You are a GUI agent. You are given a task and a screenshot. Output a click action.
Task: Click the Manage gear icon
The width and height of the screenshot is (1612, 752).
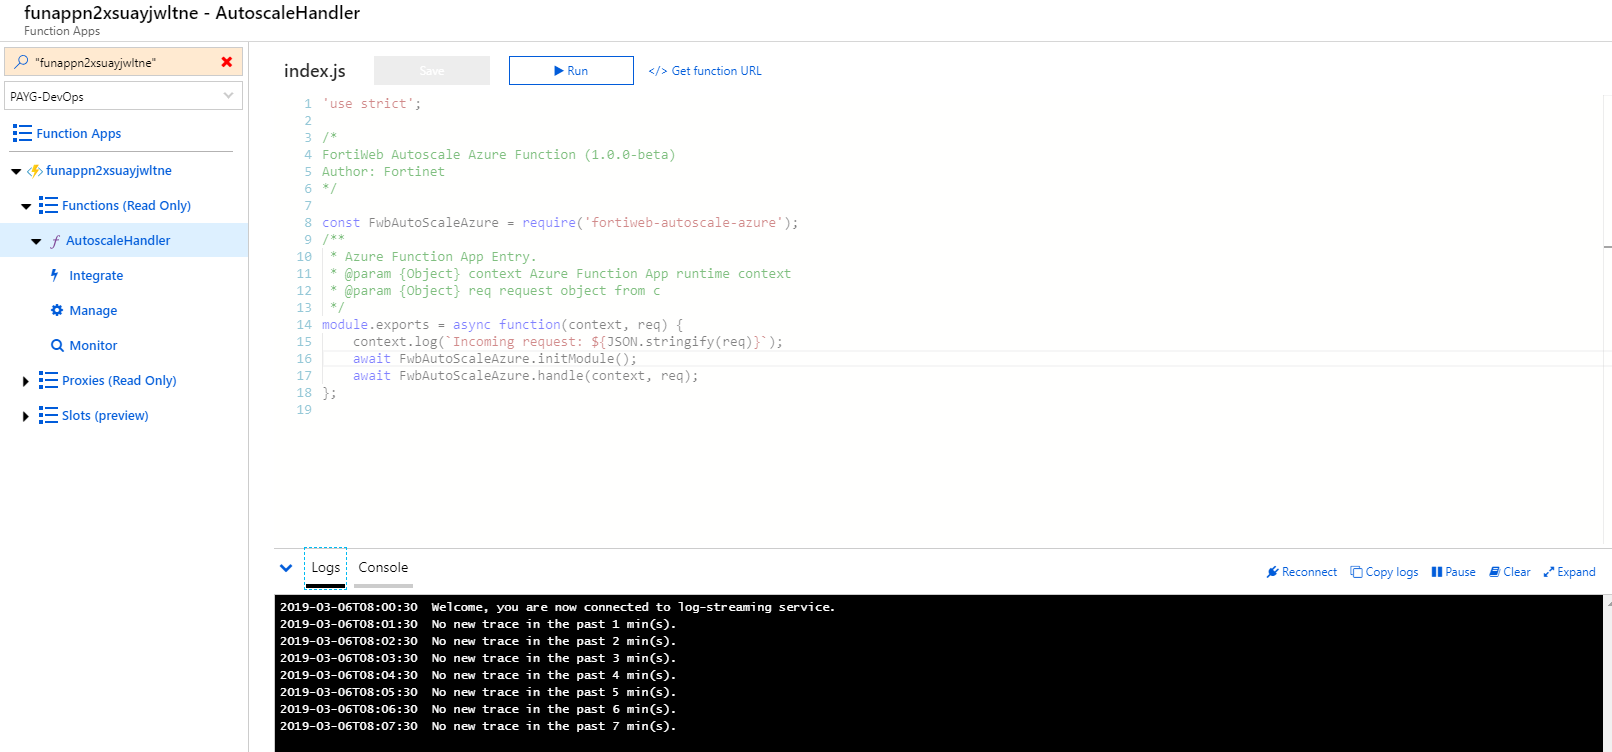coord(57,310)
